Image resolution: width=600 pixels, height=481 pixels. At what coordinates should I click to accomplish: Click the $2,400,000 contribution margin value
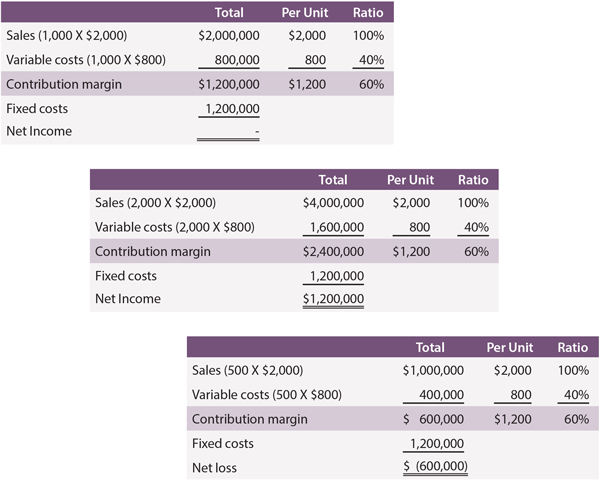click(333, 252)
